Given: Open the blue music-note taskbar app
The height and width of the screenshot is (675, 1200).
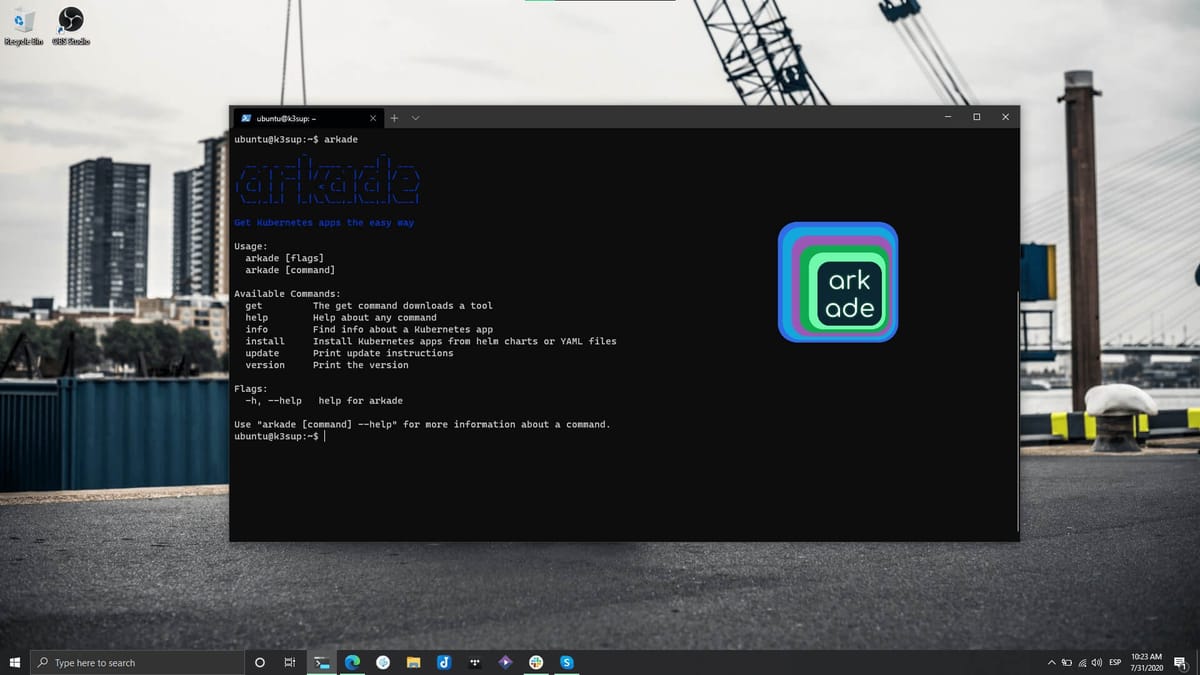Looking at the screenshot, I should (x=444, y=662).
